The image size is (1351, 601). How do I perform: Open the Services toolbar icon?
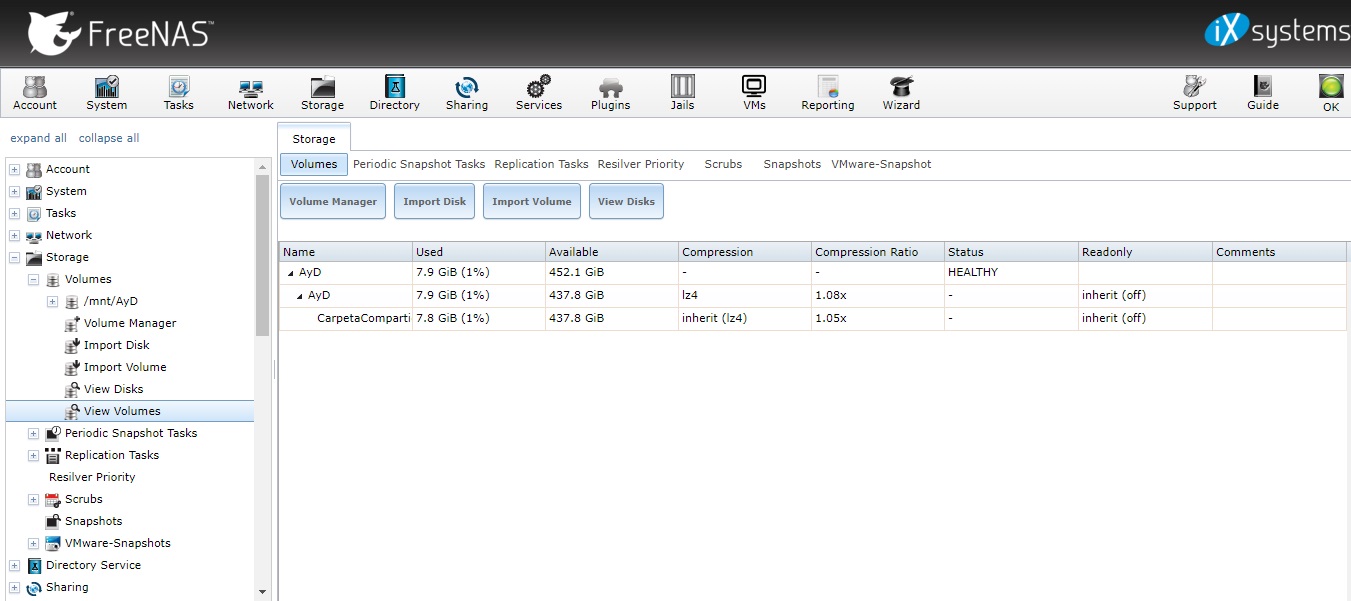539,93
